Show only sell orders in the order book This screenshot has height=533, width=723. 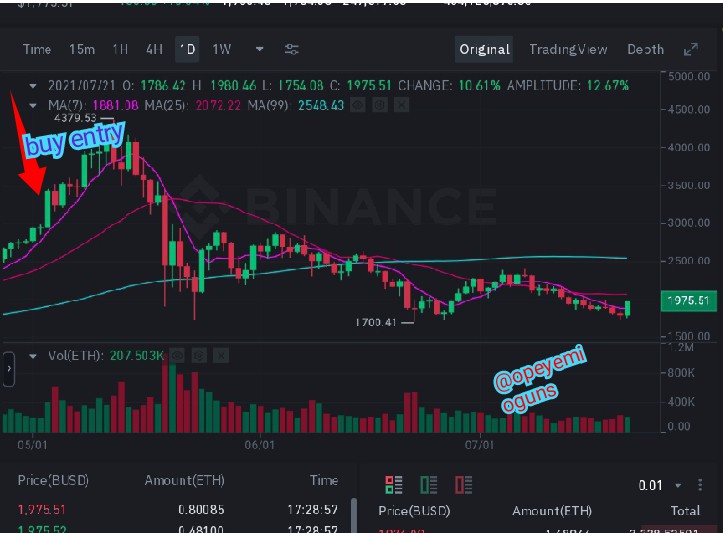[463, 485]
